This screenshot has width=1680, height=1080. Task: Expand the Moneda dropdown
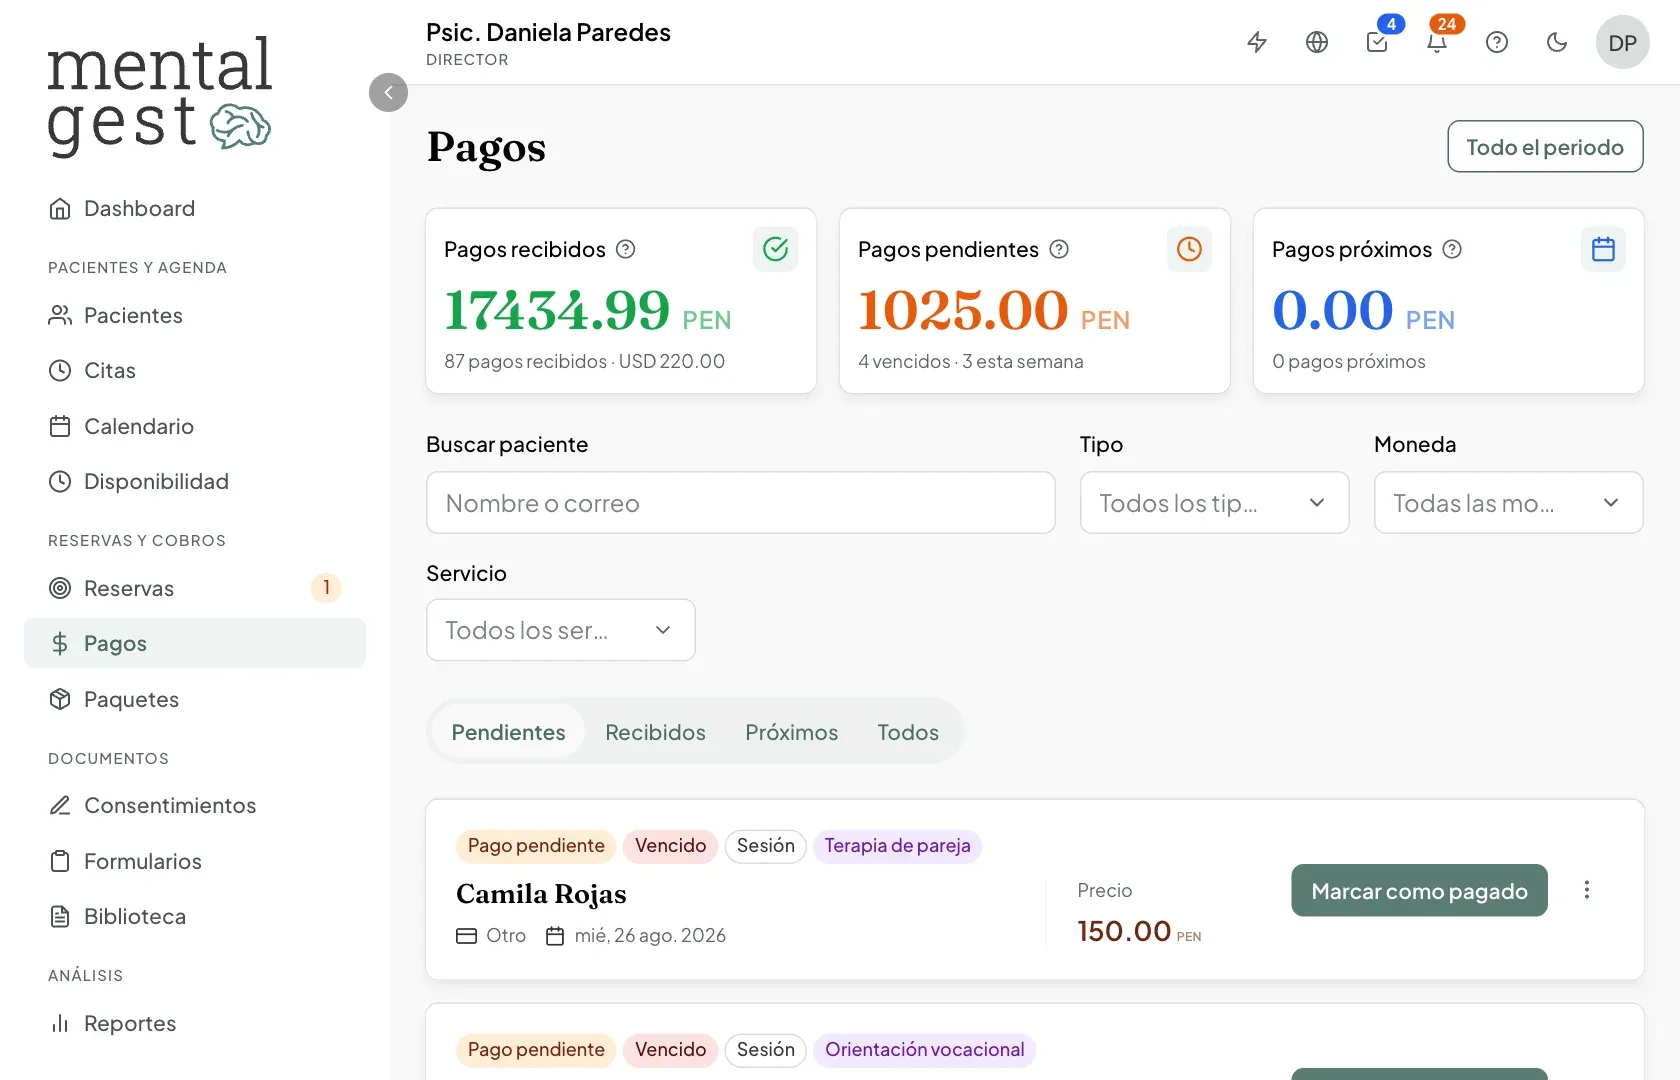1508,503
